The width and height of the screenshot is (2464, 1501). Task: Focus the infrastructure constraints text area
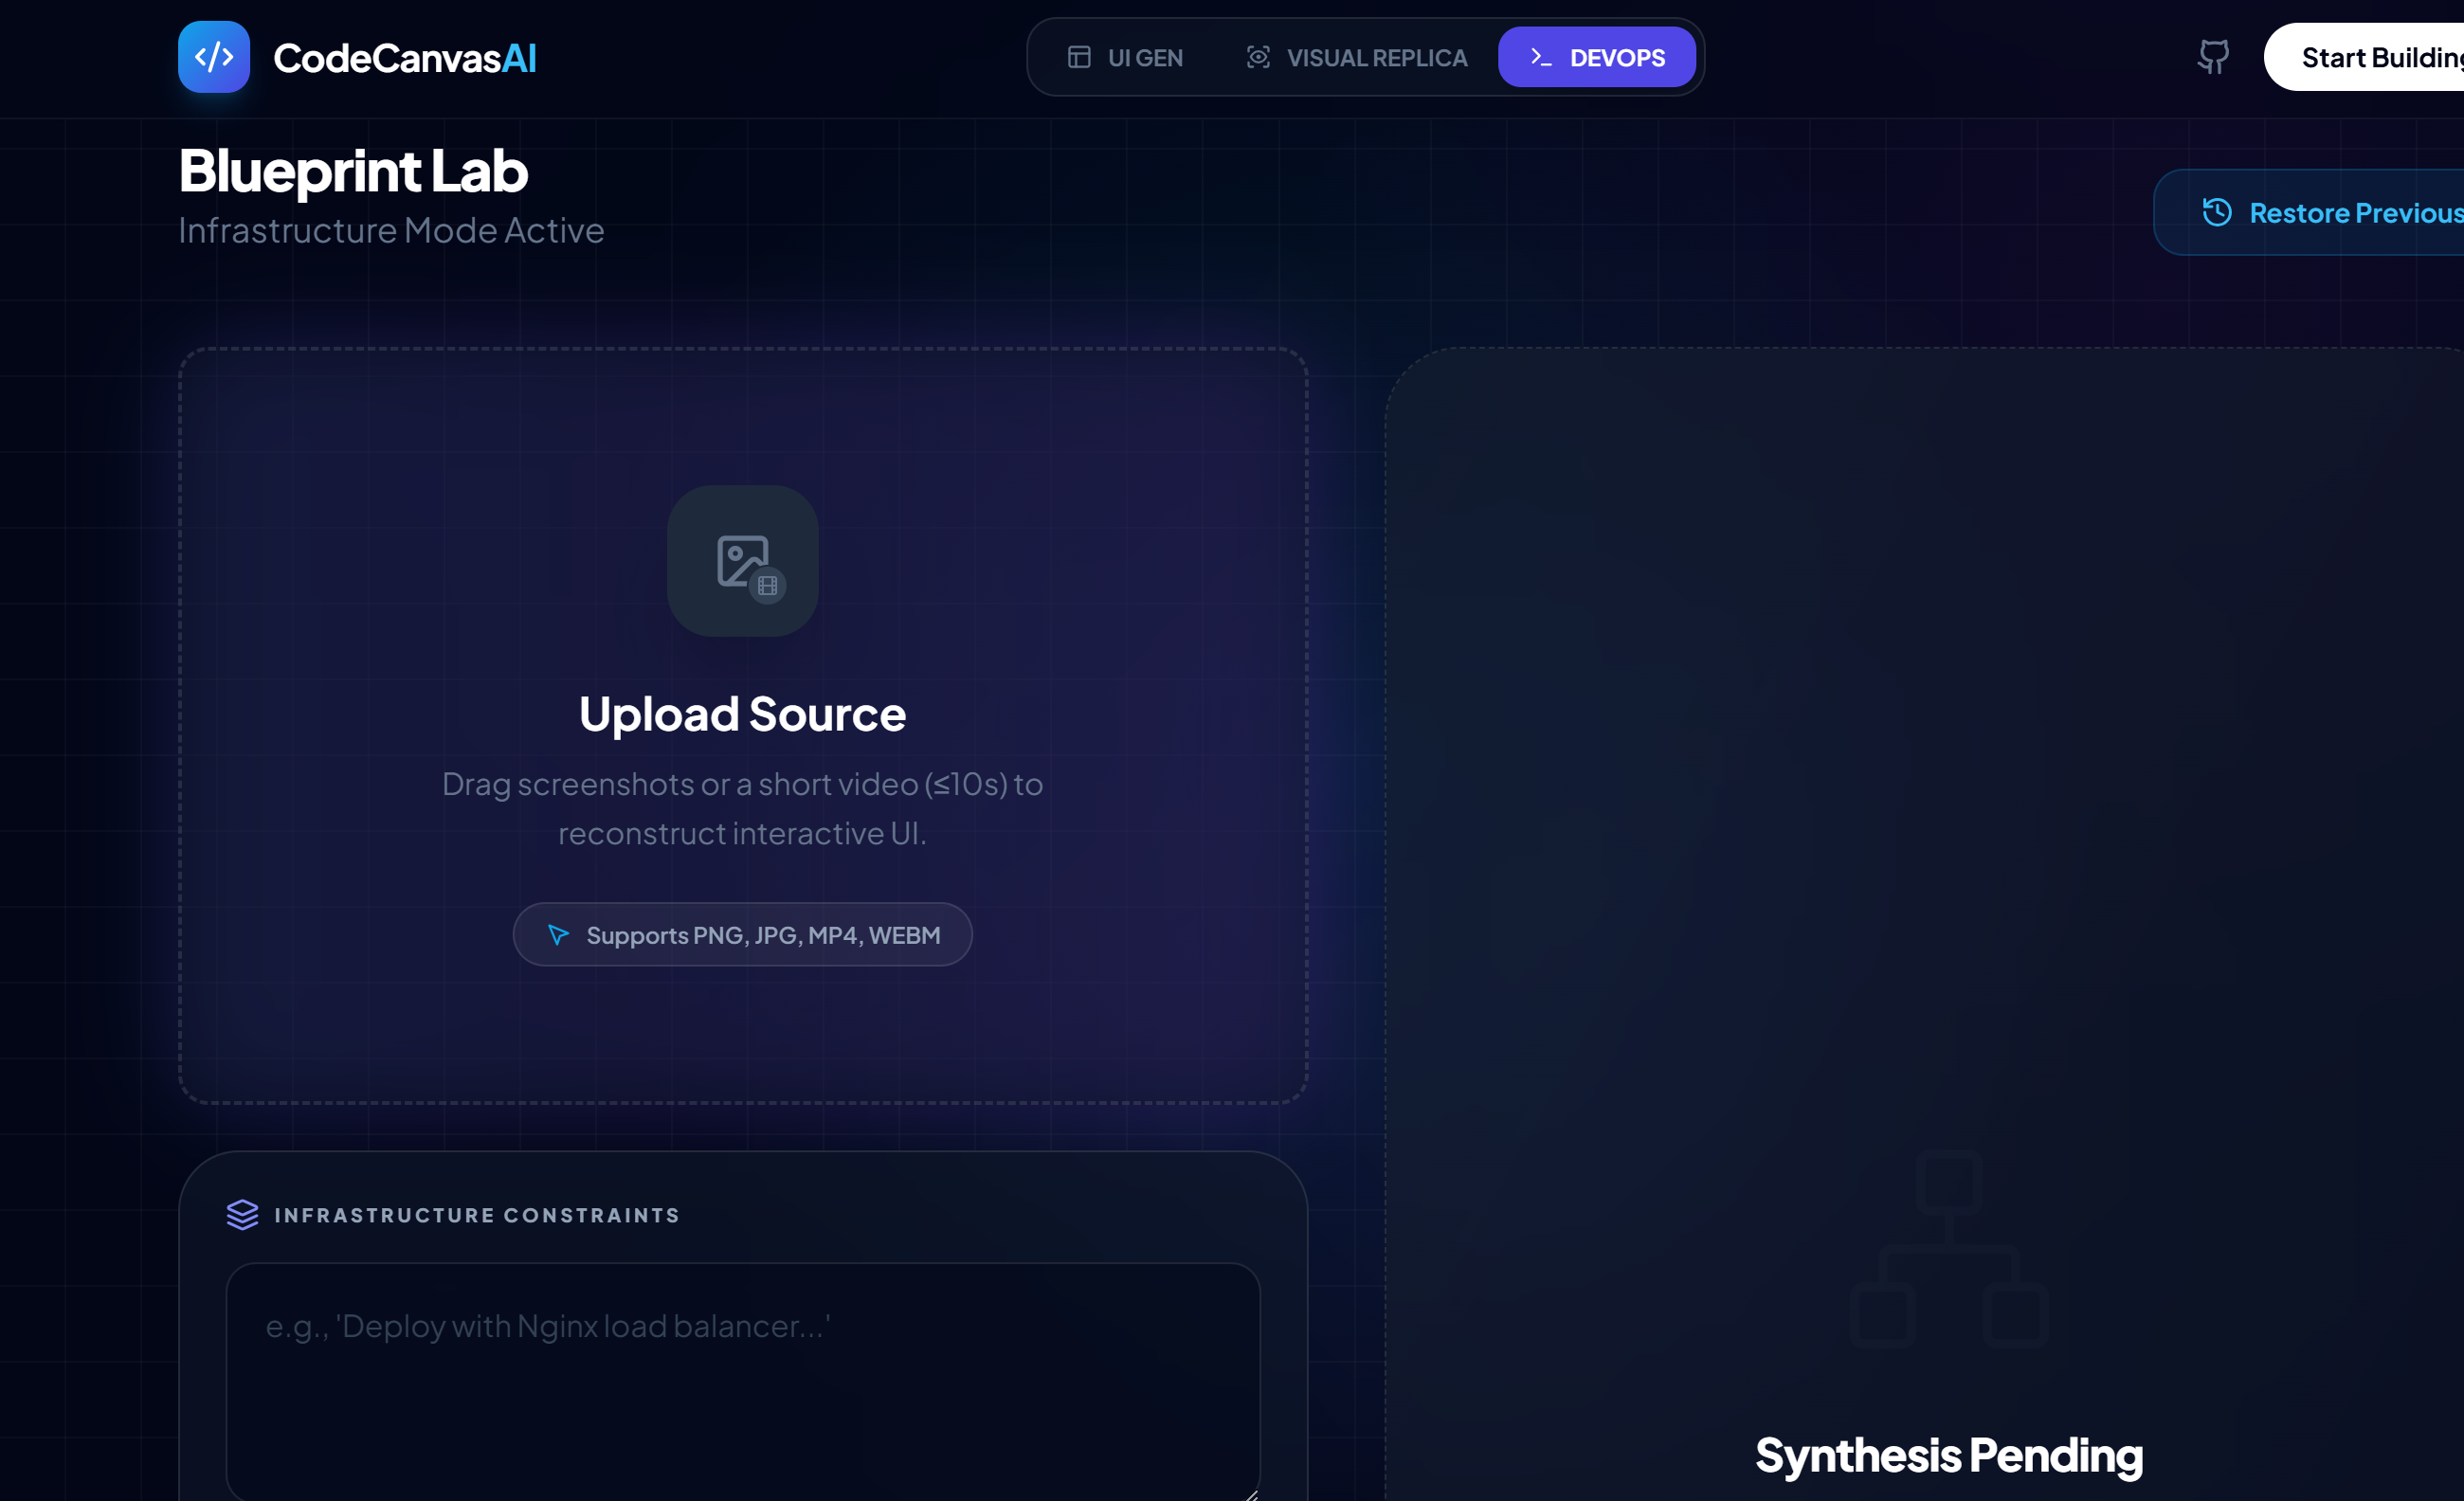(x=742, y=1380)
